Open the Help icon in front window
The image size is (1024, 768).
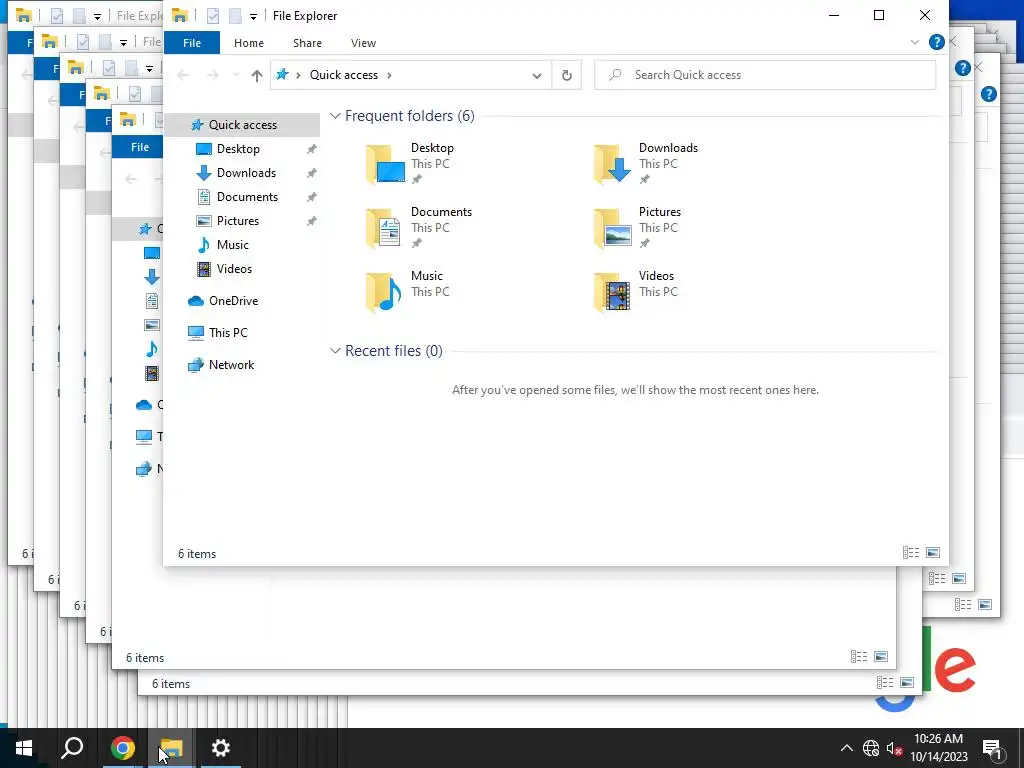[x=936, y=42]
